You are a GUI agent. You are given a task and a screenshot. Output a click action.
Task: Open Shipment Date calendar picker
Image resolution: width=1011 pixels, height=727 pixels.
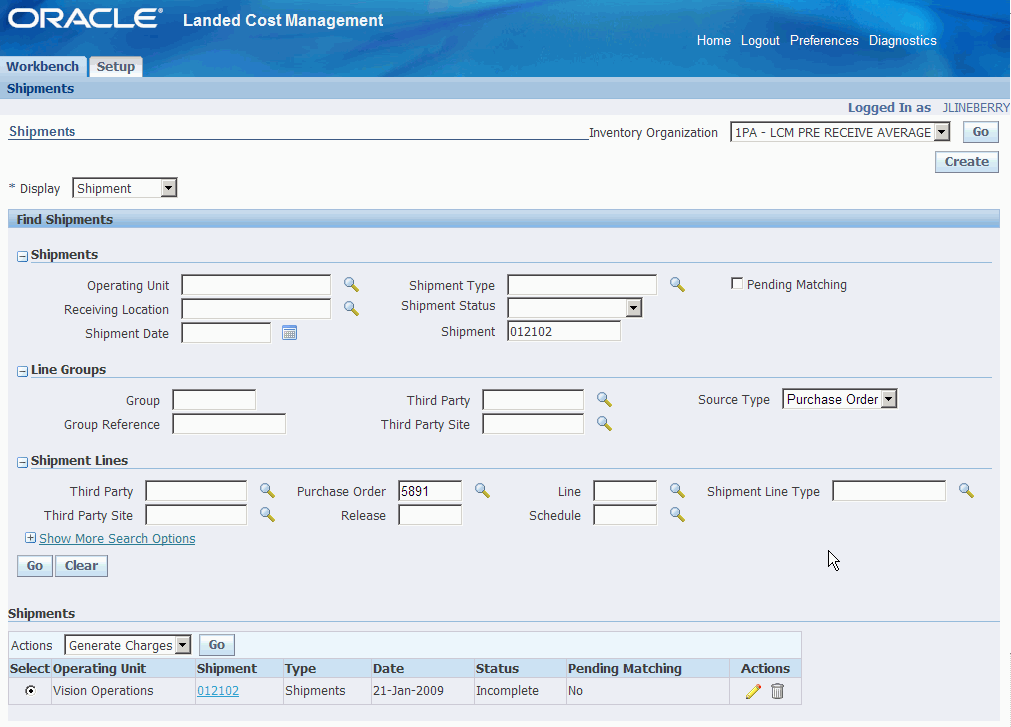pyautogui.click(x=290, y=333)
